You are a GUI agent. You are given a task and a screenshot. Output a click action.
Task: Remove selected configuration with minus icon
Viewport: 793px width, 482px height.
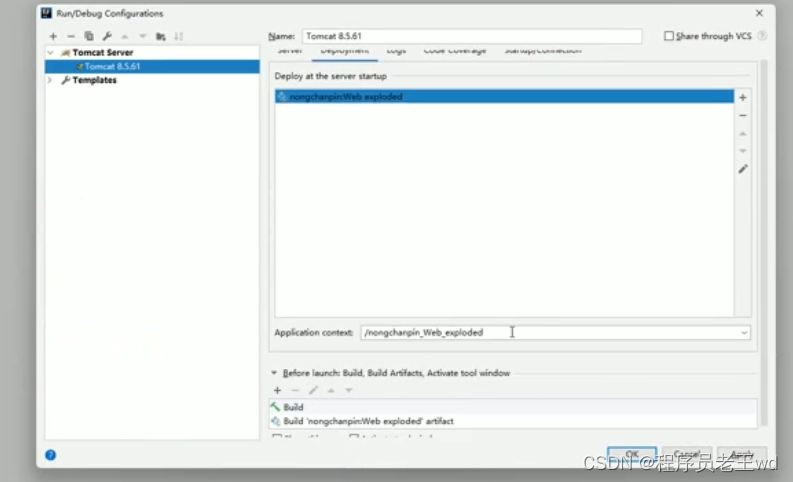pos(71,36)
